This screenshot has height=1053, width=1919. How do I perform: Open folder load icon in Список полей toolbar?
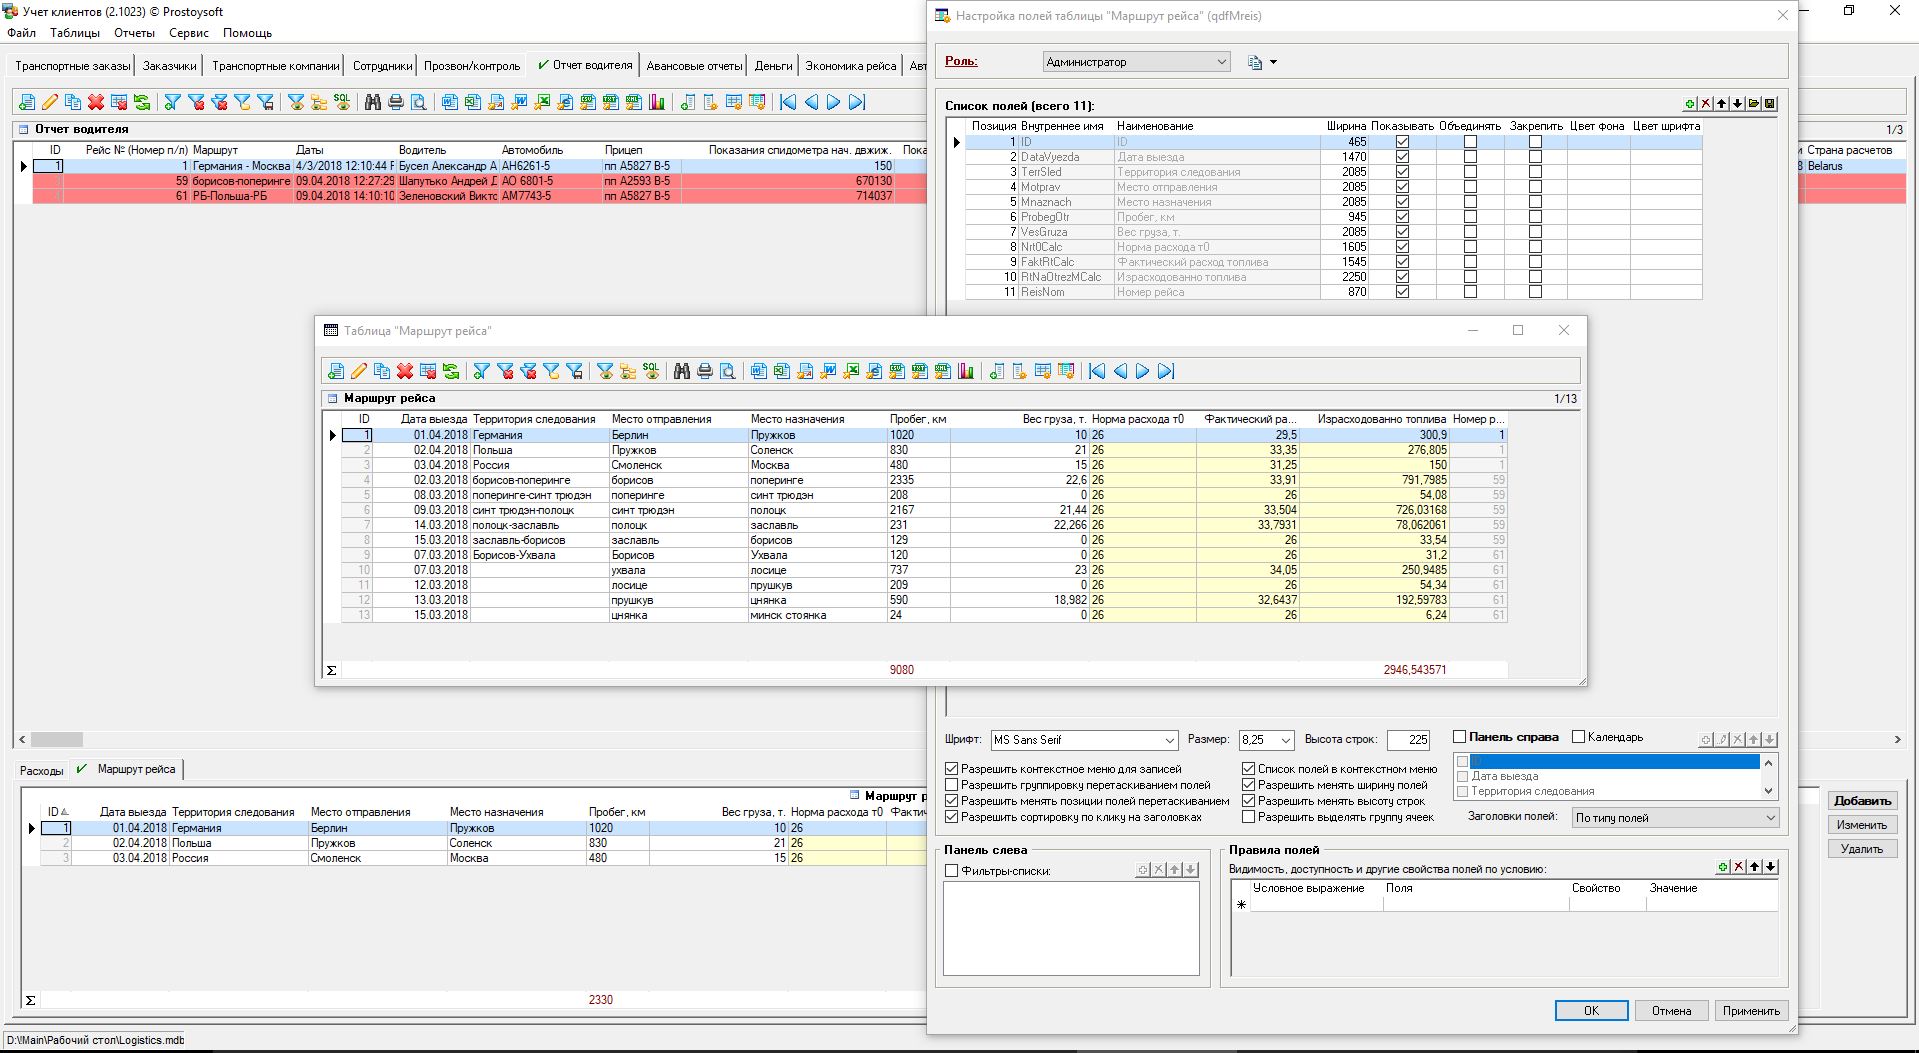(x=1754, y=104)
